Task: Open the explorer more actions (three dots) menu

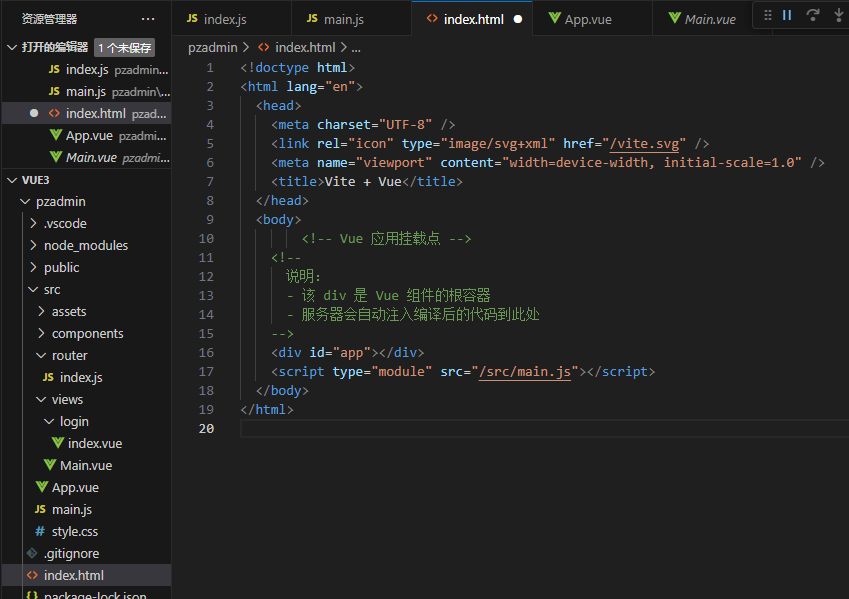Action: (x=148, y=19)
